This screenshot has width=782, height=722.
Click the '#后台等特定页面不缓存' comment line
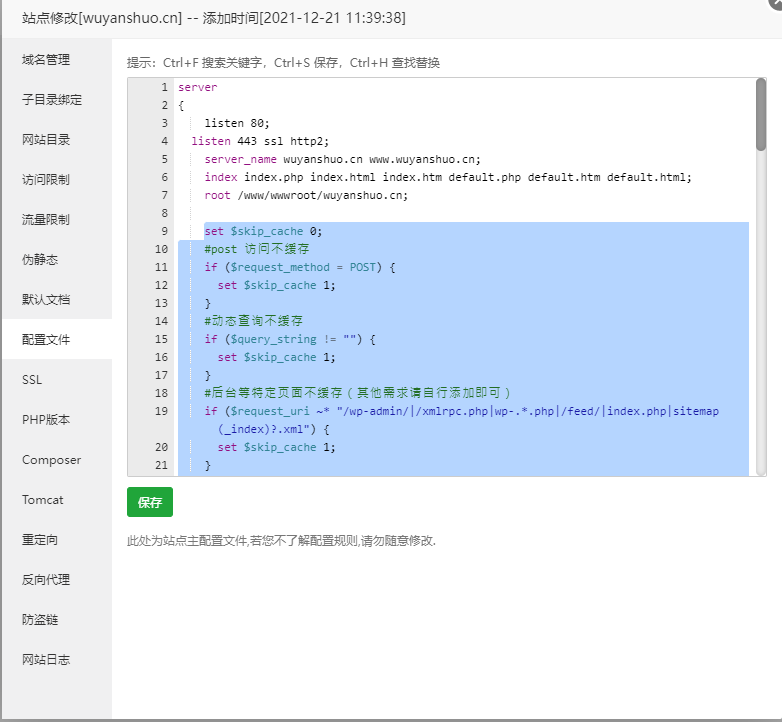pyautogui.click(x=357, y=393)
